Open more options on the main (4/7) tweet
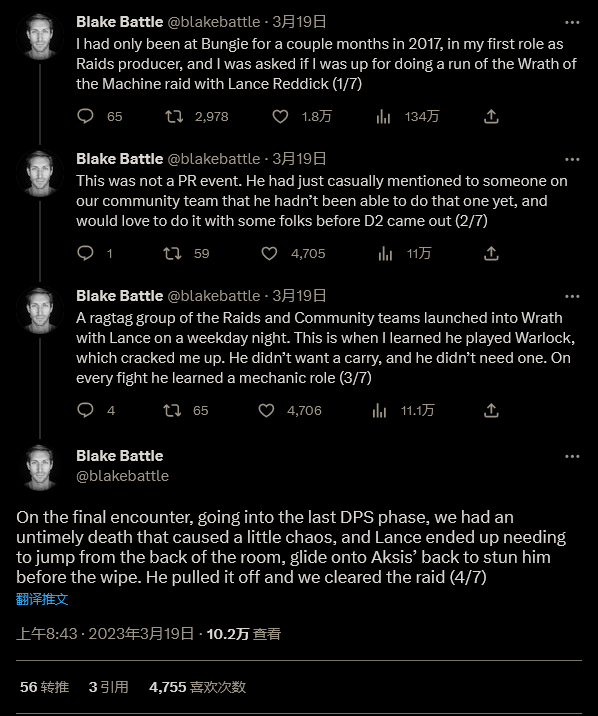Image resolution: width=598 pixels, height=716 pixels. [572, 456]
